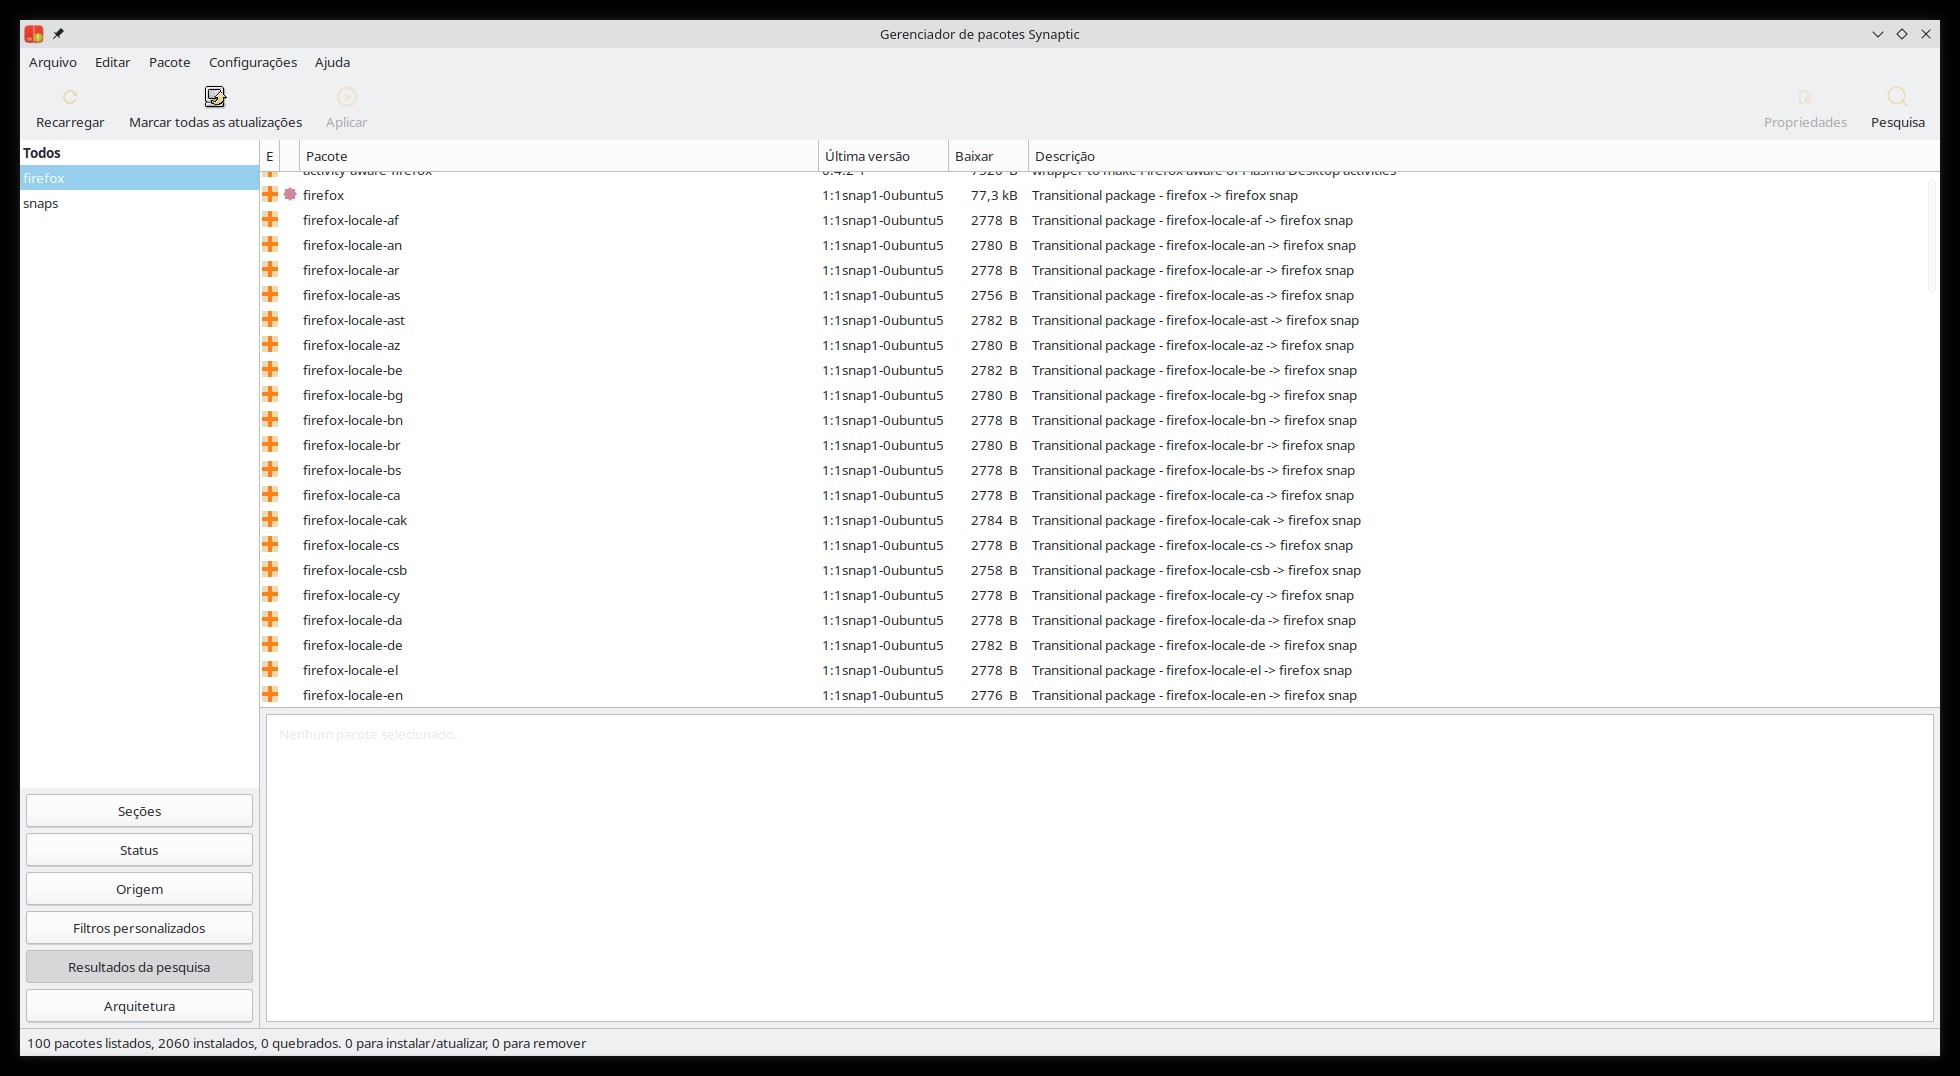Image resolution: width=1960 pixels, height=1076 pixels.
Task: Click status icon of firefox-locale-bs row
Action: click(270, 470)
